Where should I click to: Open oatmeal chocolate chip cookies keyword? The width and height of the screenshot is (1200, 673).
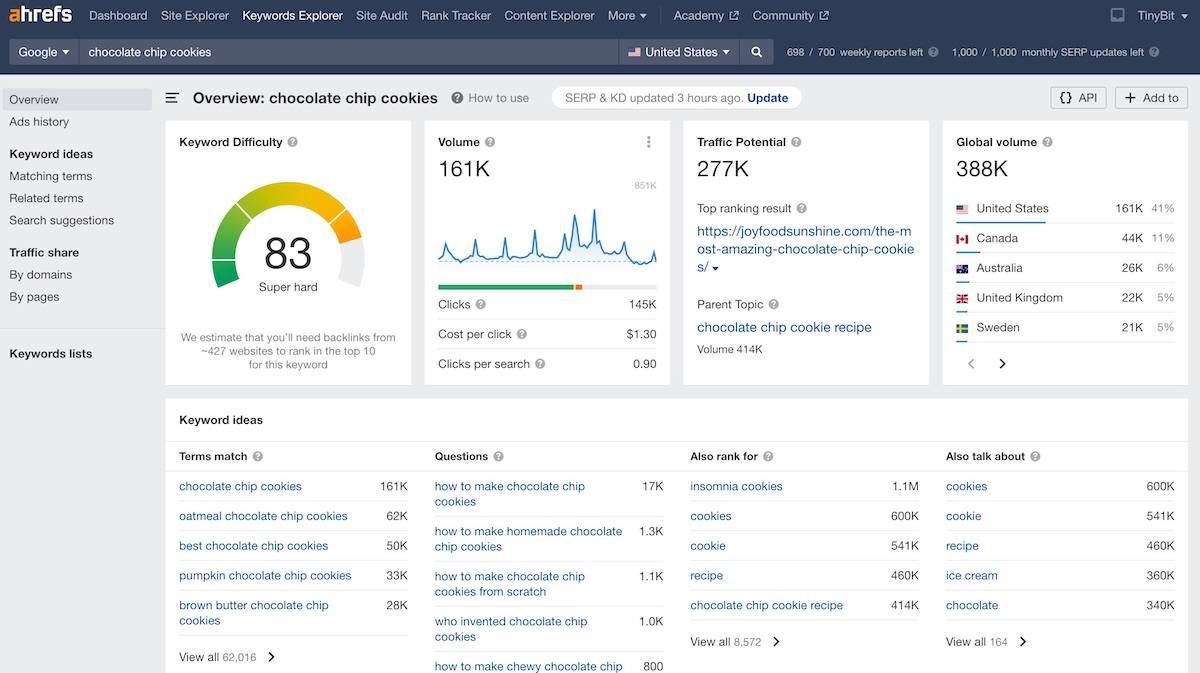pos(263,516)
